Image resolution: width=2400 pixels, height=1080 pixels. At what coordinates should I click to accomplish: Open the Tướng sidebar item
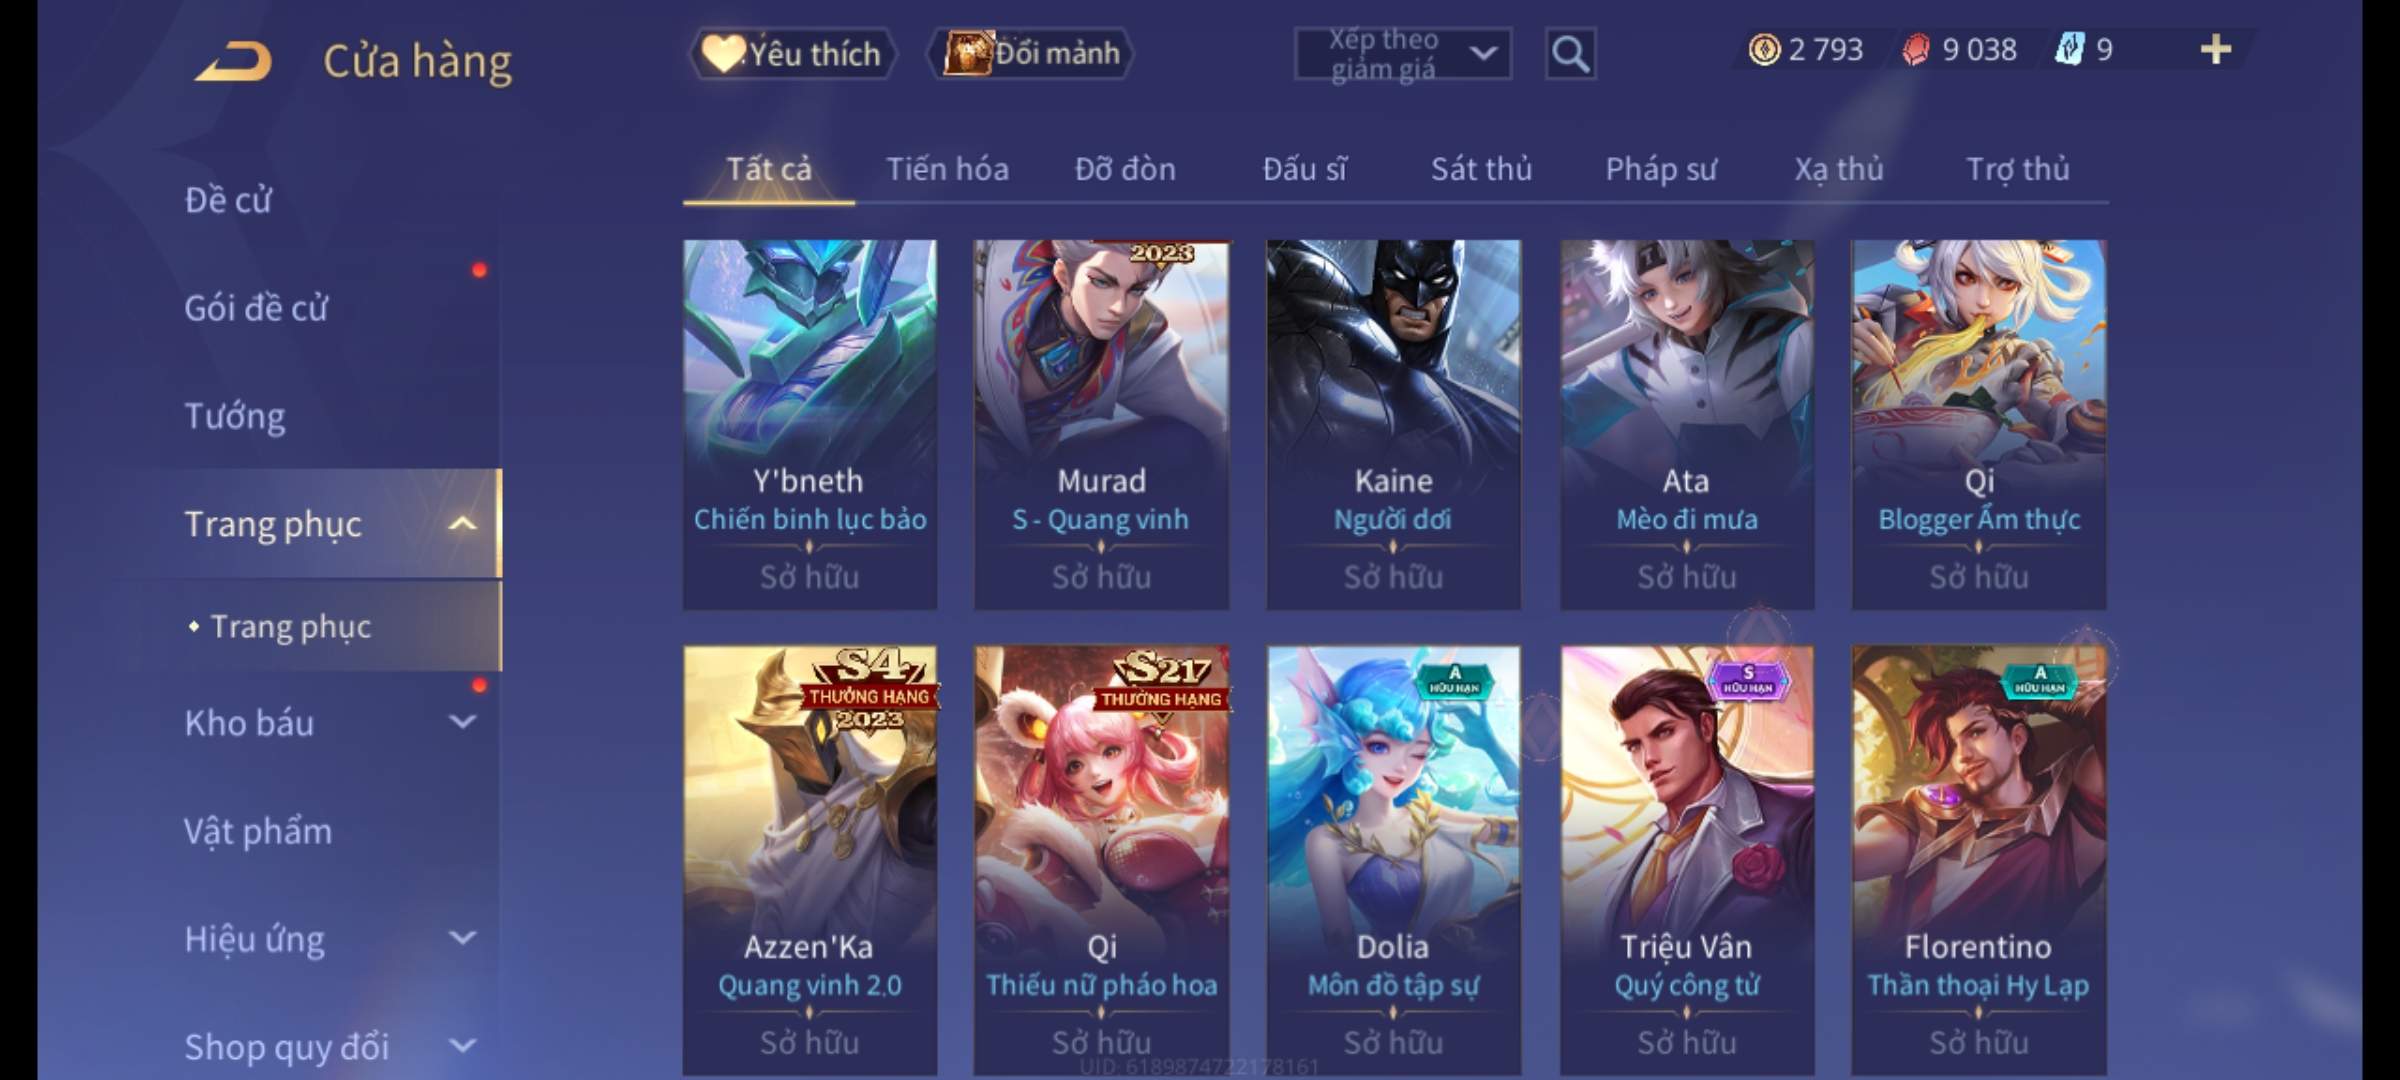click(235, 415)
